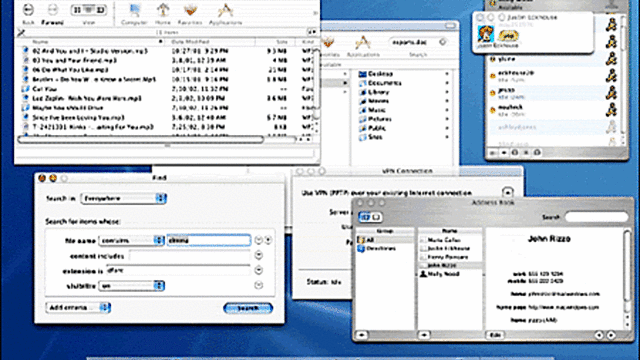Viewport: 640px width, 360px height.
Task: Open Computer from the Finder toolbar
Action: 134,11
